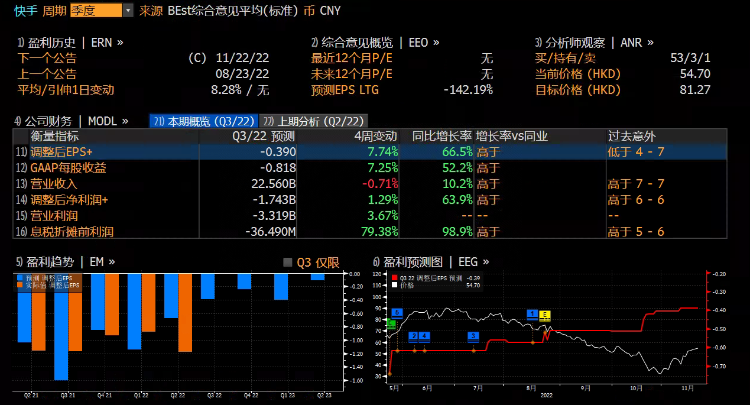
Task: Click the 买/持有/卖 value 53/3/1
Action: click(690, 58)
